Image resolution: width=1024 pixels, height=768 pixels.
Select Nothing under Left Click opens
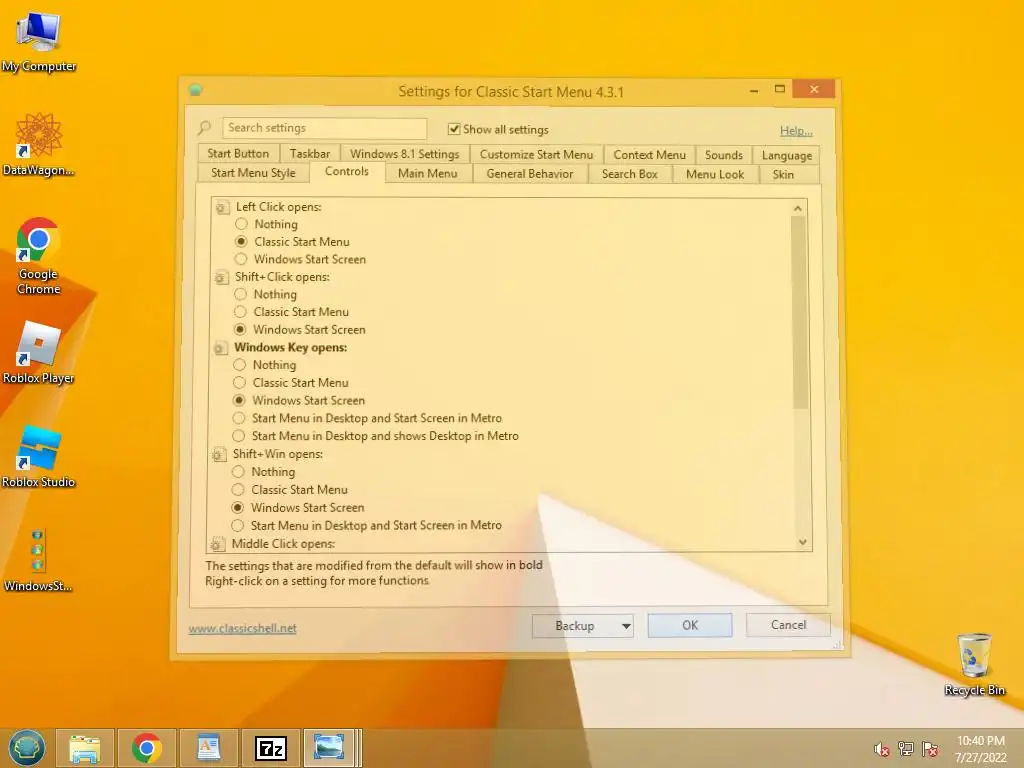click(241, 224)
